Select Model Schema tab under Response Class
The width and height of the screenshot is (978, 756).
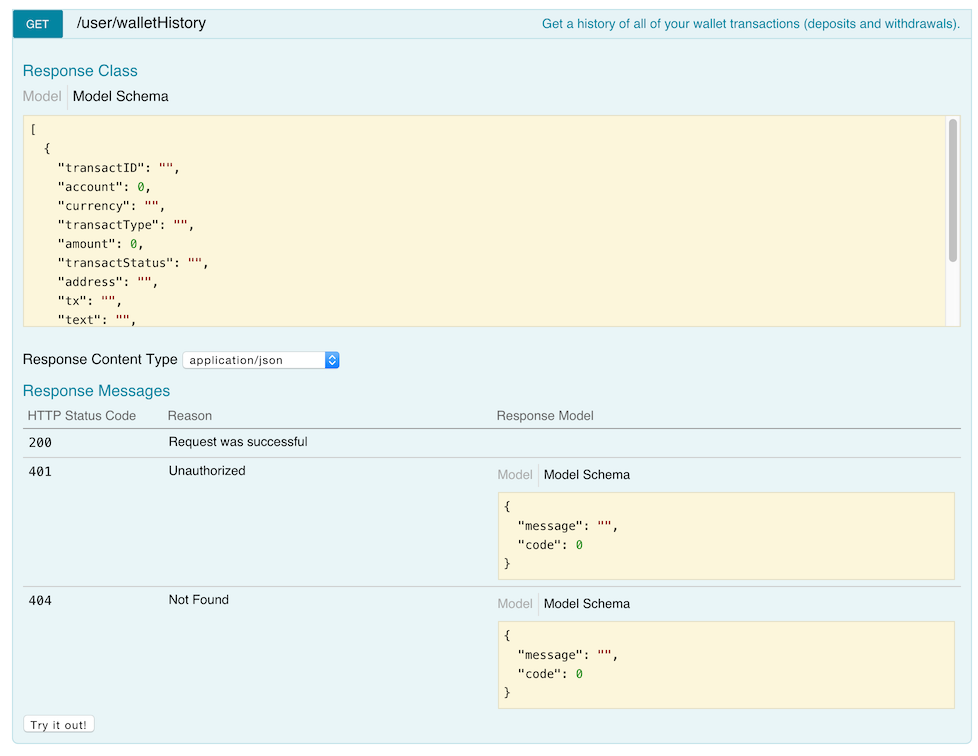(x=120, y=96)
